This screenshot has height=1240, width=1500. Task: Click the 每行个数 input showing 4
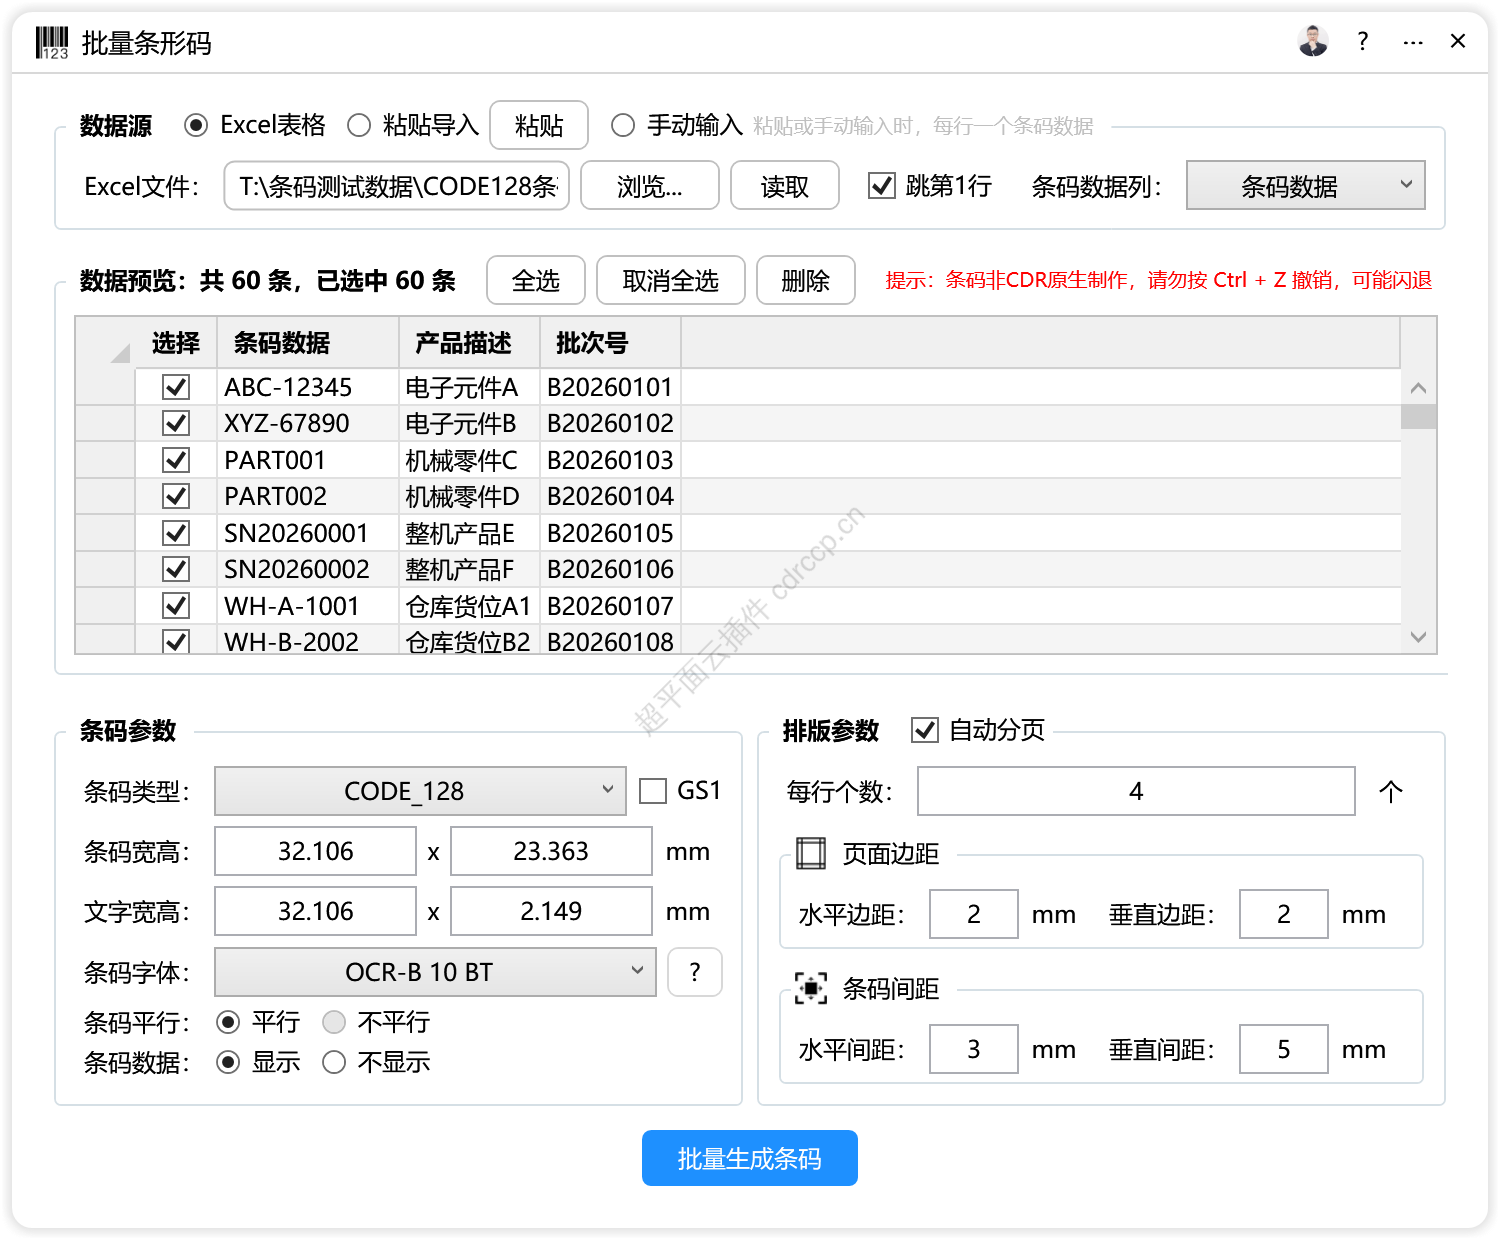(1136, 791)
